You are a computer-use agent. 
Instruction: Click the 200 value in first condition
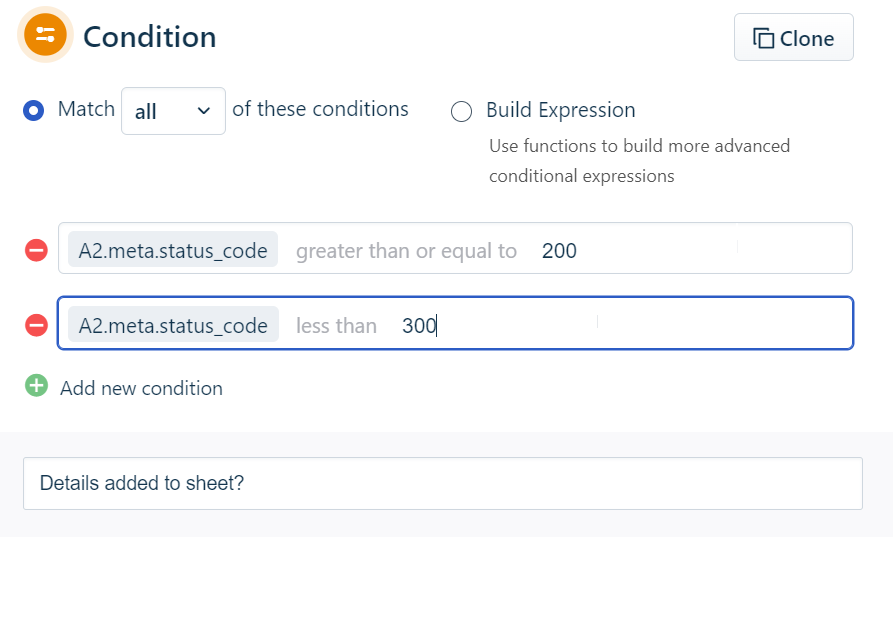(559, 251)
